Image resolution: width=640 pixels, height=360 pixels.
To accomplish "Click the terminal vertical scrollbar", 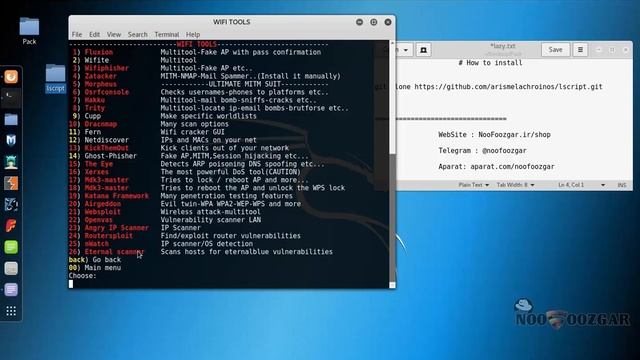I will 392,163.
